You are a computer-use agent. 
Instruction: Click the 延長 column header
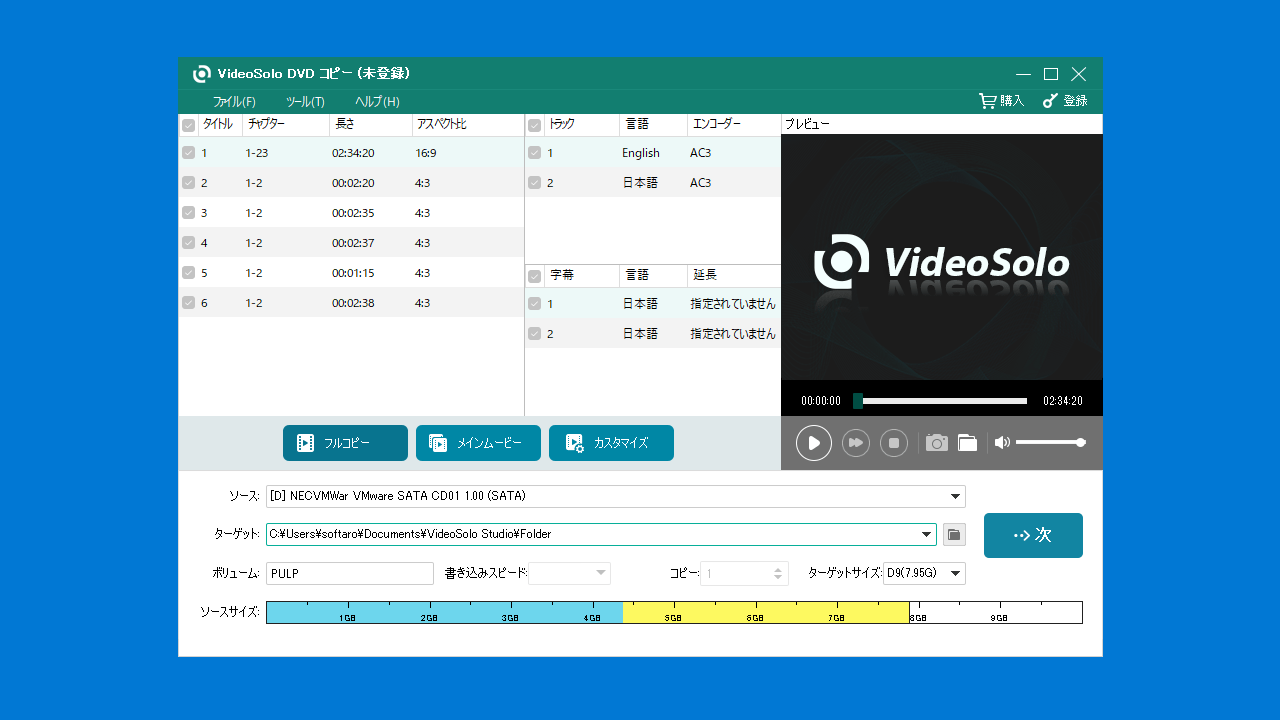pyautogui.click(x=705, y=275)
